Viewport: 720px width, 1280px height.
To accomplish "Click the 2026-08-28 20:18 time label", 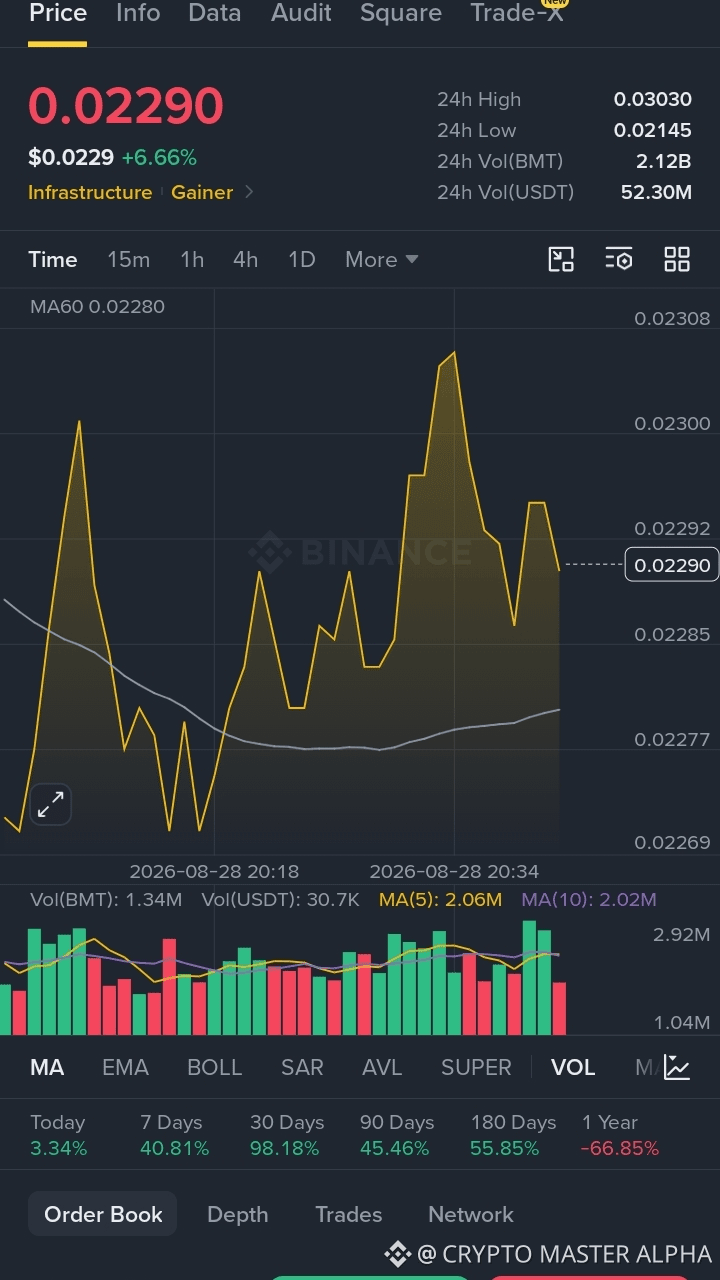I will point(214,871).
